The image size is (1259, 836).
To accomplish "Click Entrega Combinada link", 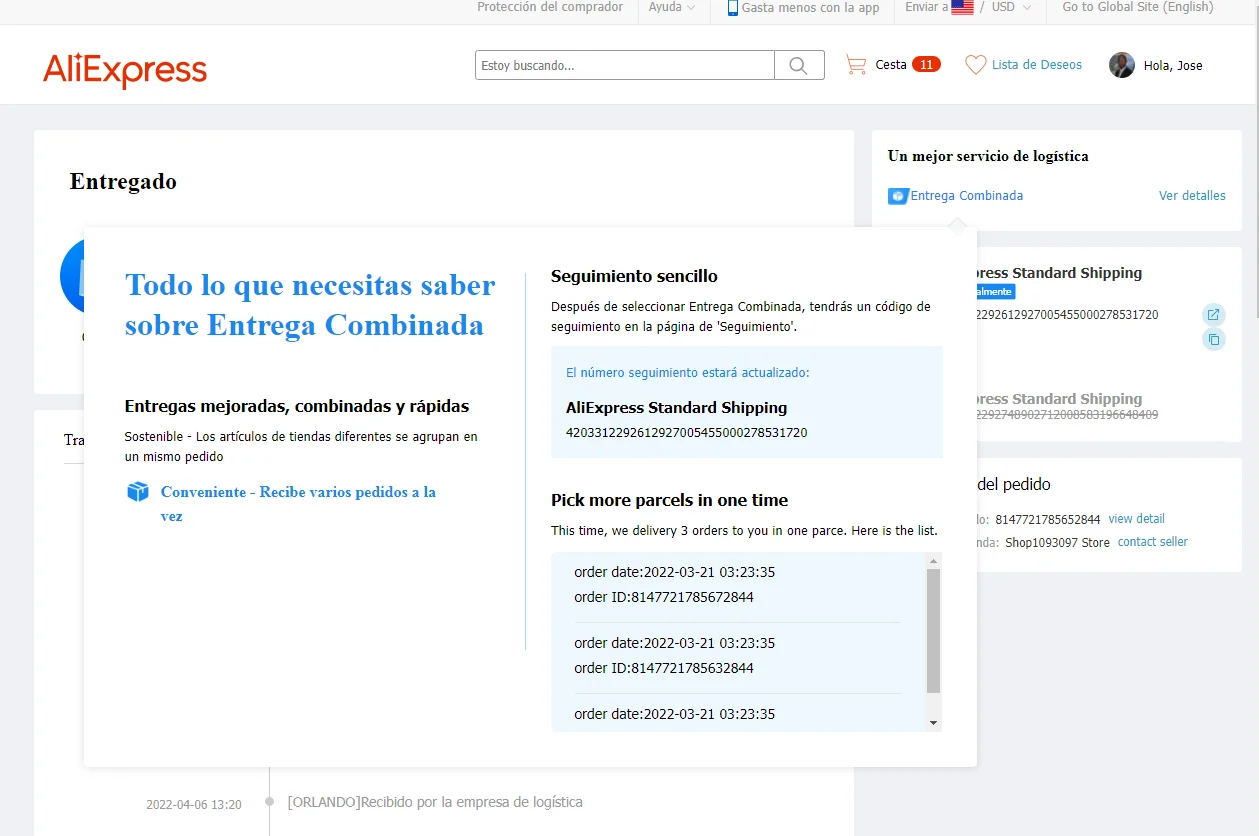I will [x=966, y=196].
